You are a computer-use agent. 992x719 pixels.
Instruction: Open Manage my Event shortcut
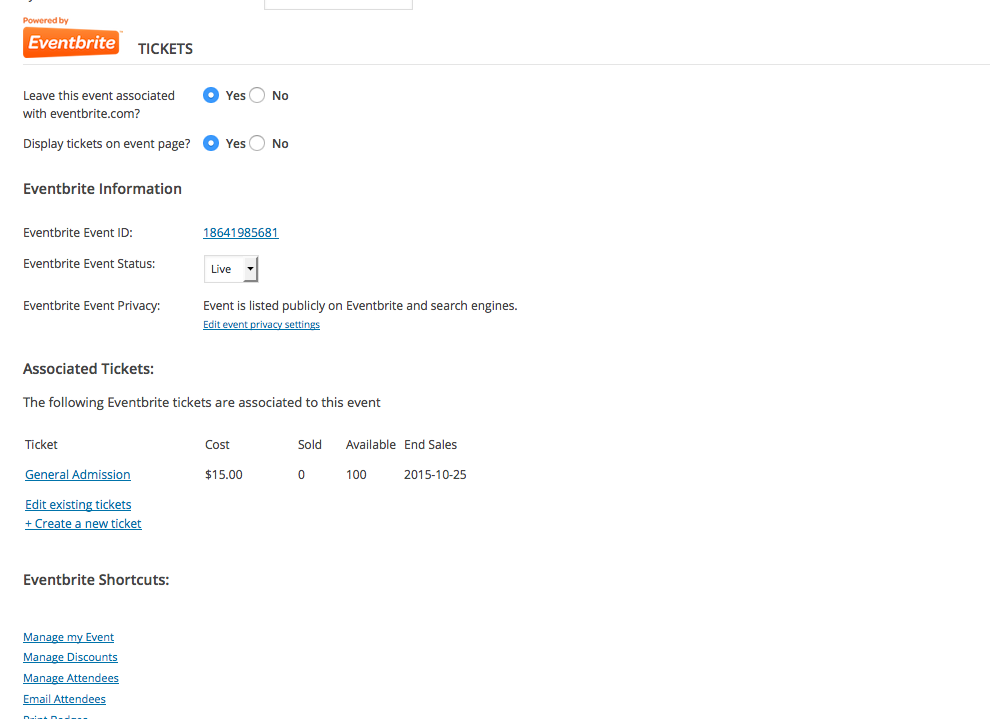coord(69,637)
